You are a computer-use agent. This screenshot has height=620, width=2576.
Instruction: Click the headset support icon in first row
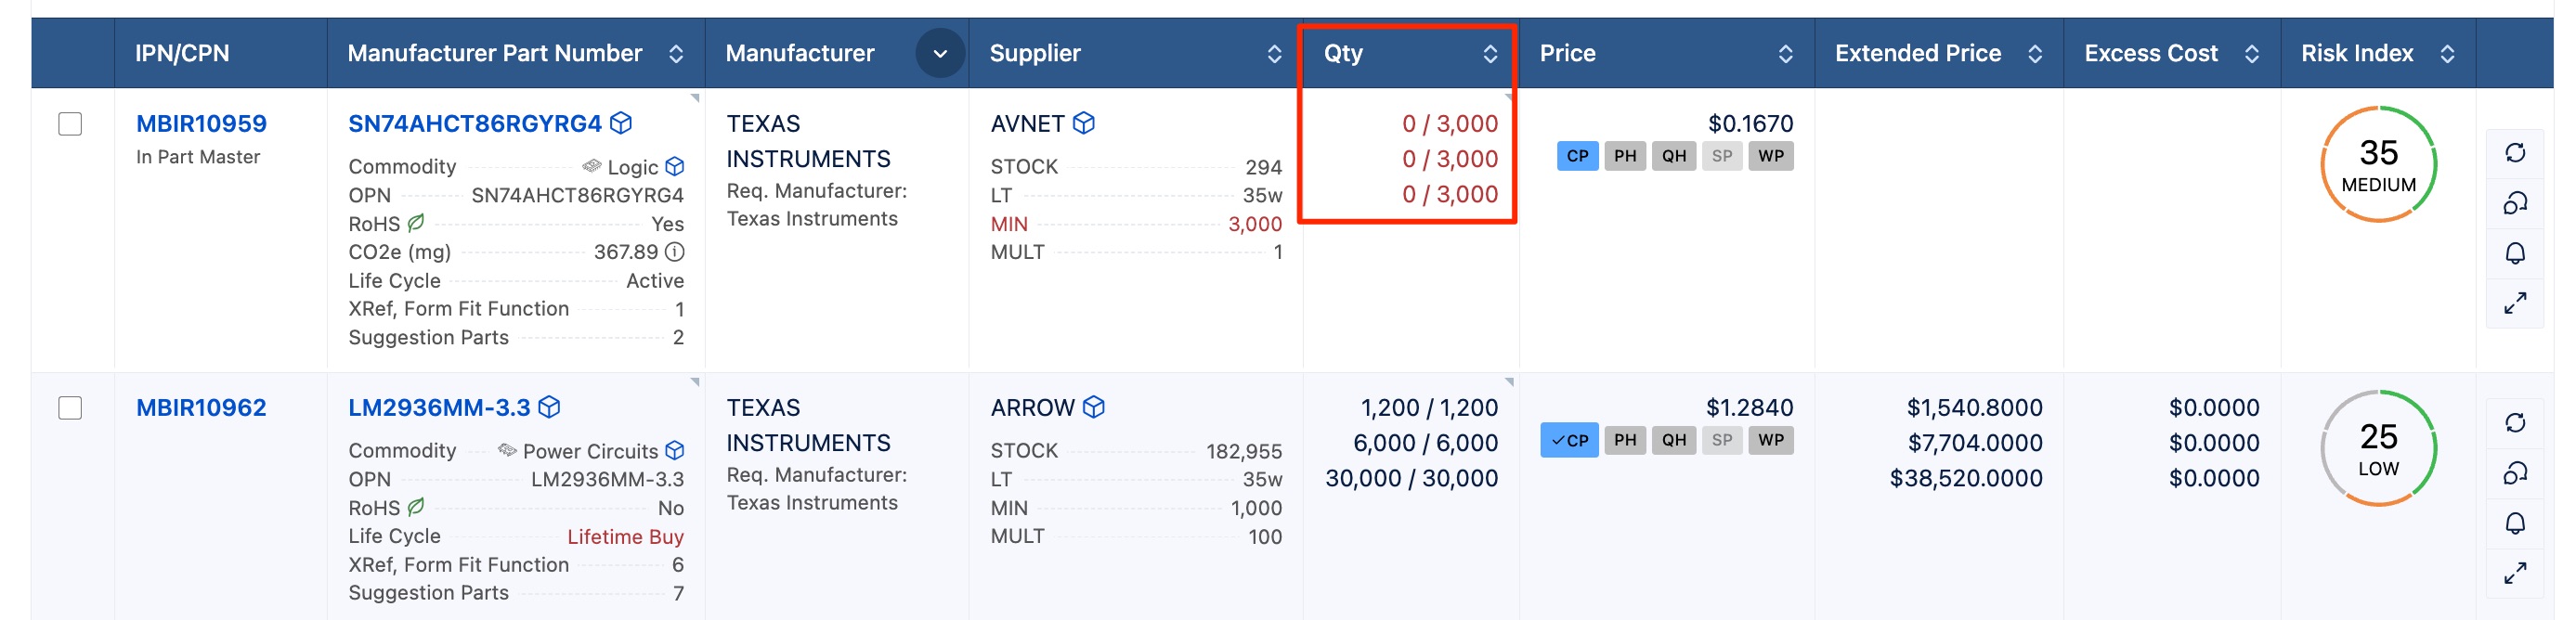(2515, 204)
